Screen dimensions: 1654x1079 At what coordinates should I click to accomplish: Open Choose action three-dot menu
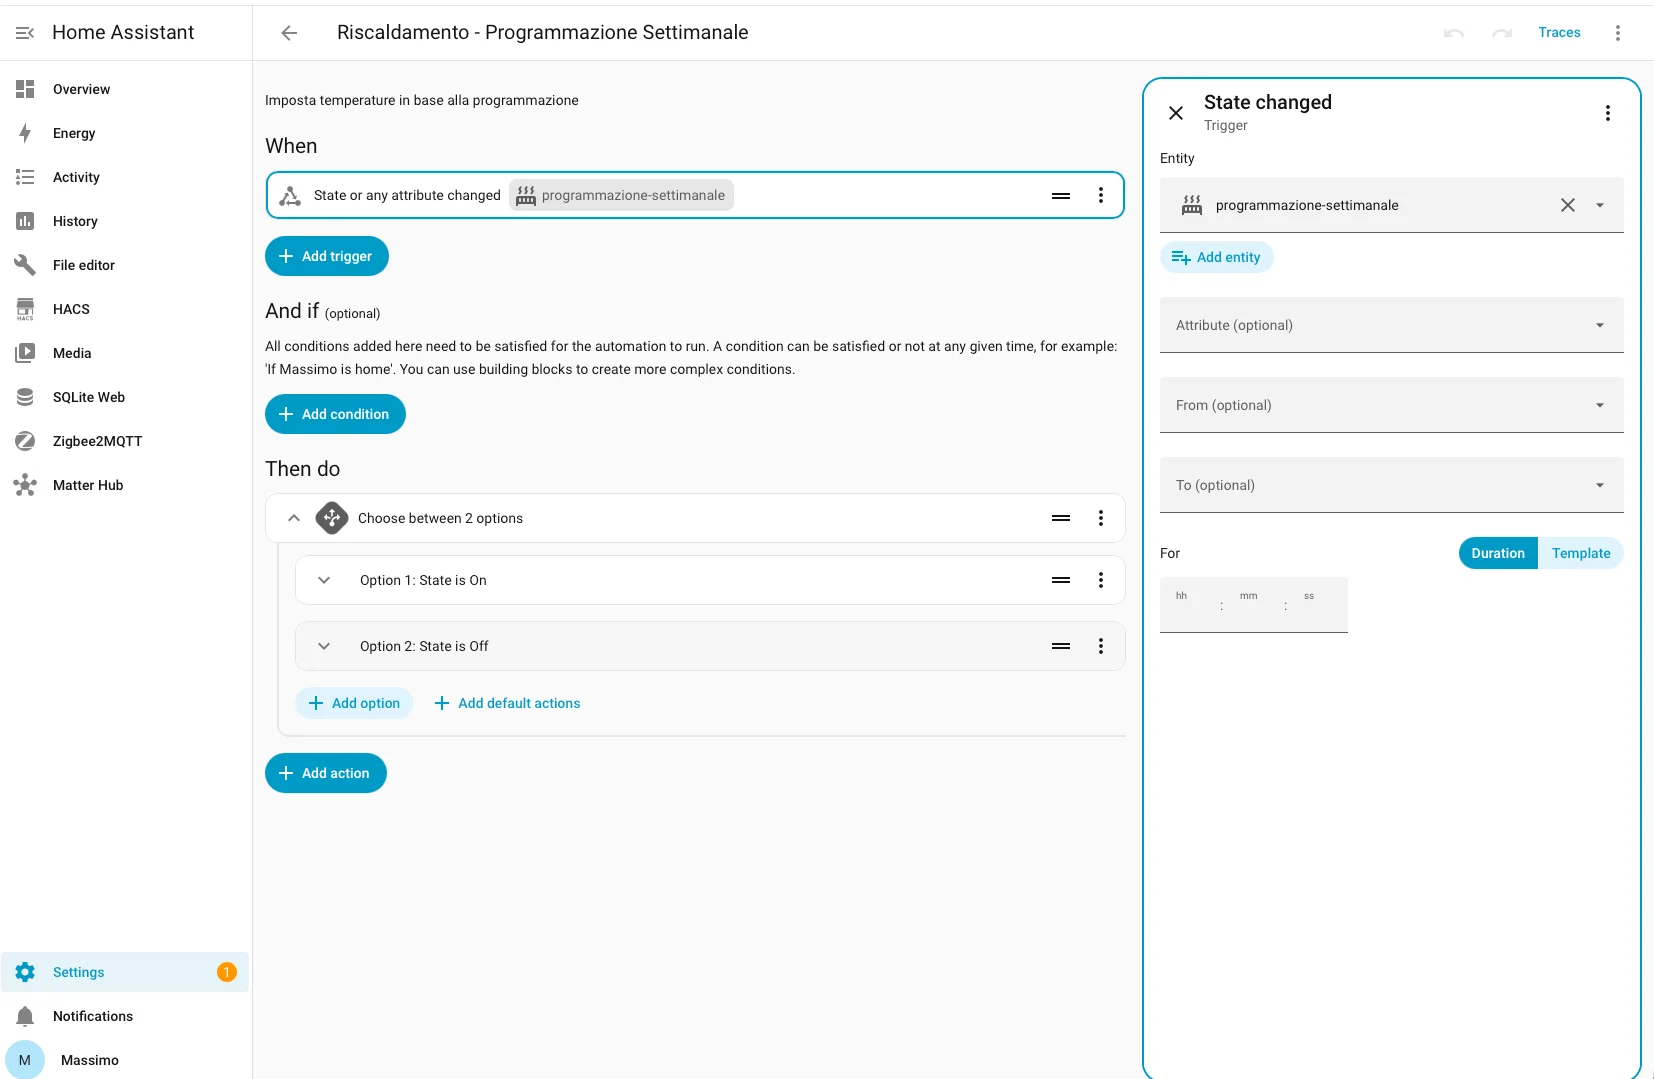click(x=1101, y=518)
